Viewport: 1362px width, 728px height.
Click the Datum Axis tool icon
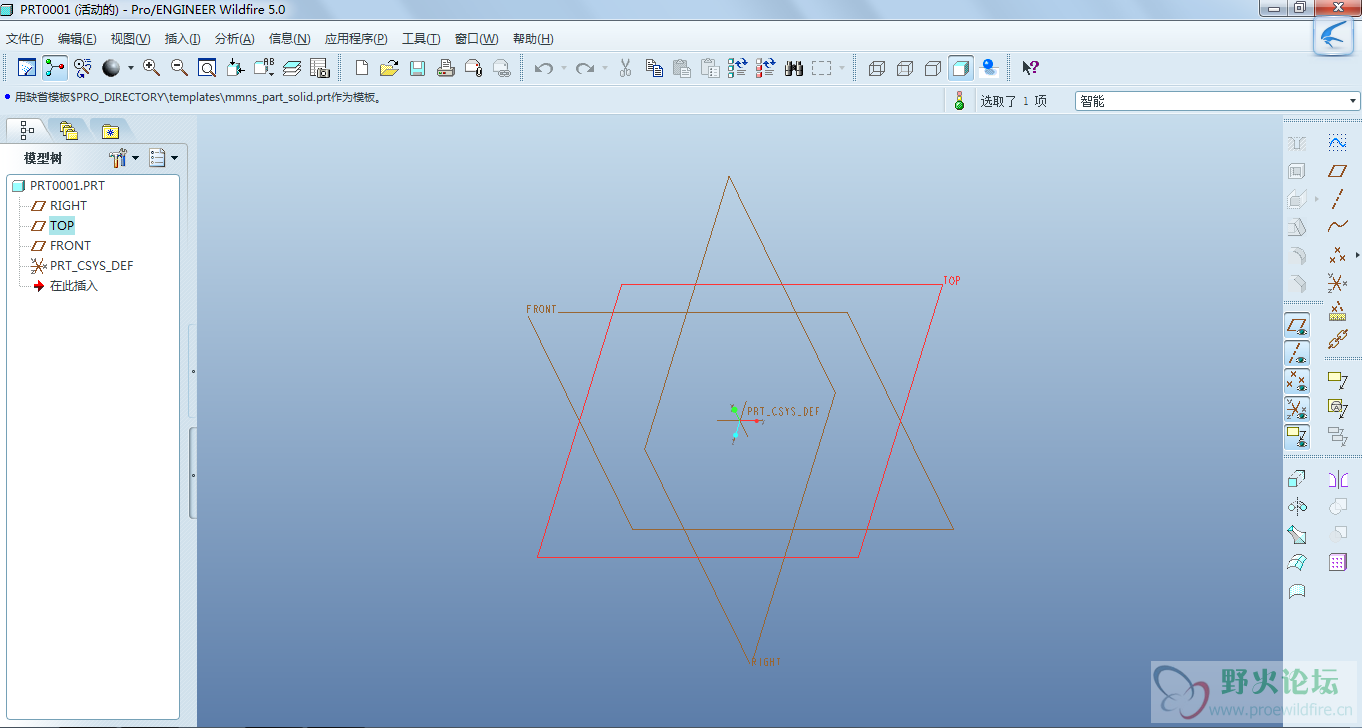[x=1337, y=199]
